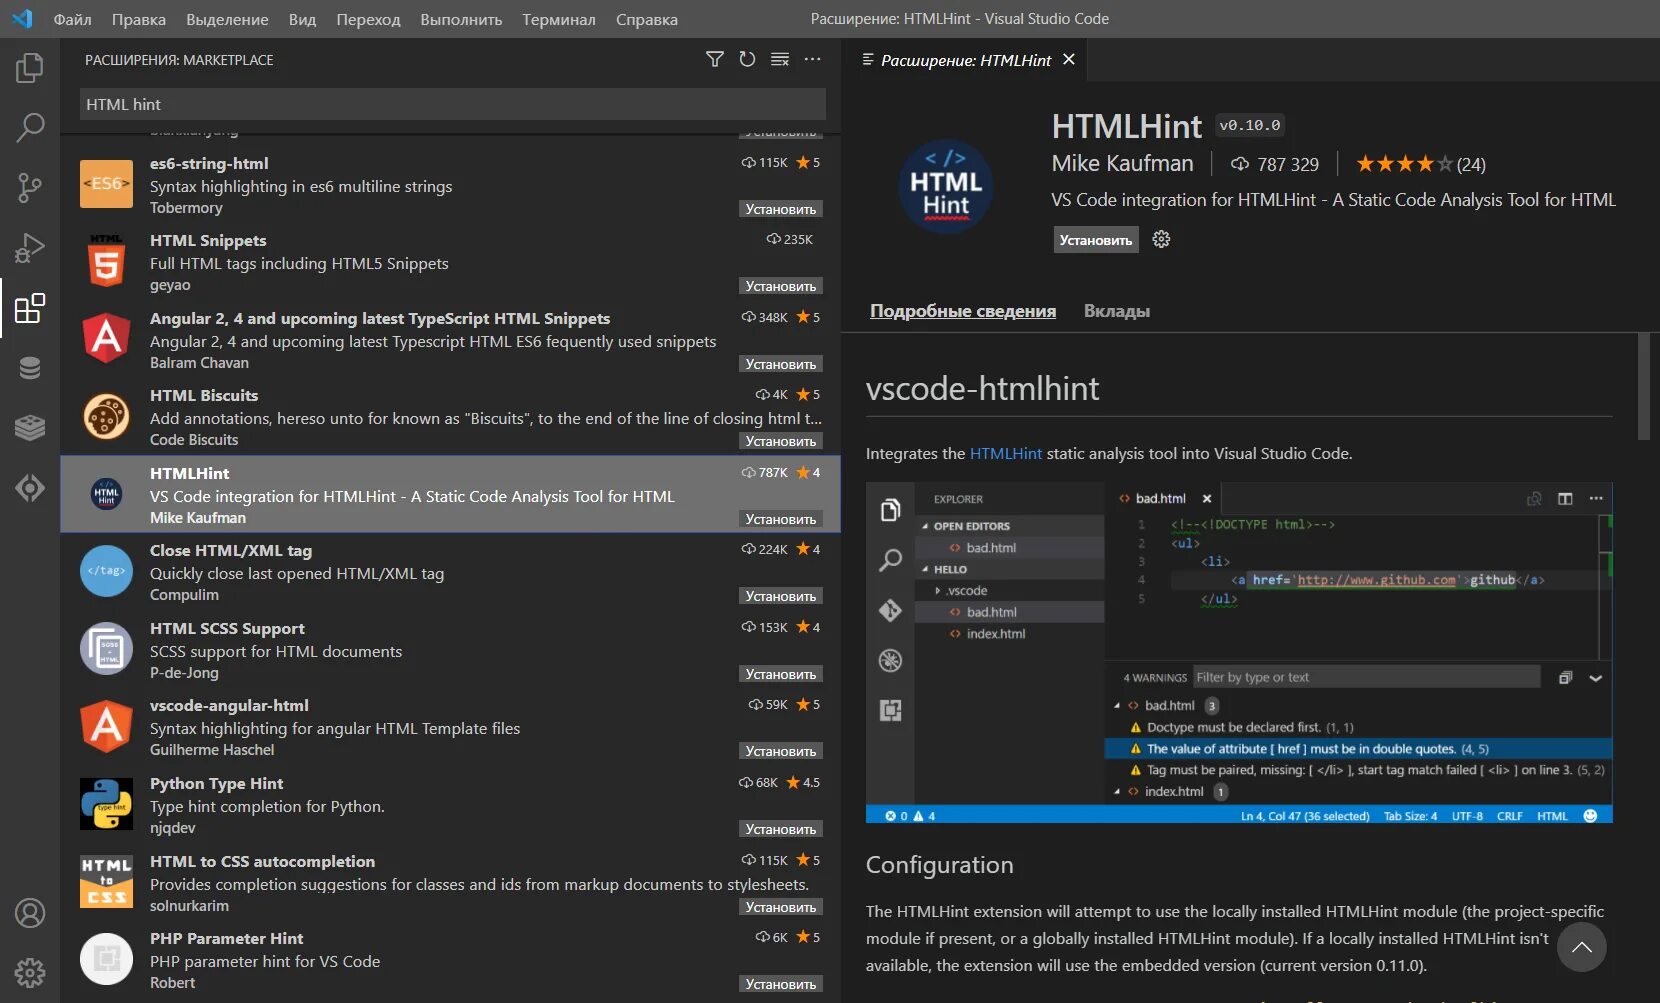
Task: Install Angular TypeScript HTML Snippets extension
Action: (781, 364)
